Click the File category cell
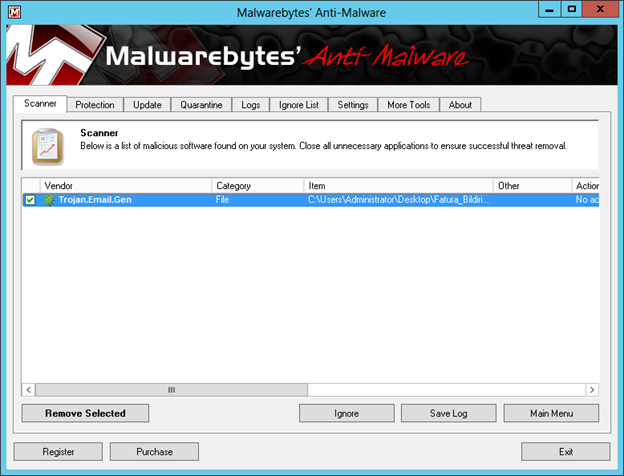624x476 pixels. (222, 200)
